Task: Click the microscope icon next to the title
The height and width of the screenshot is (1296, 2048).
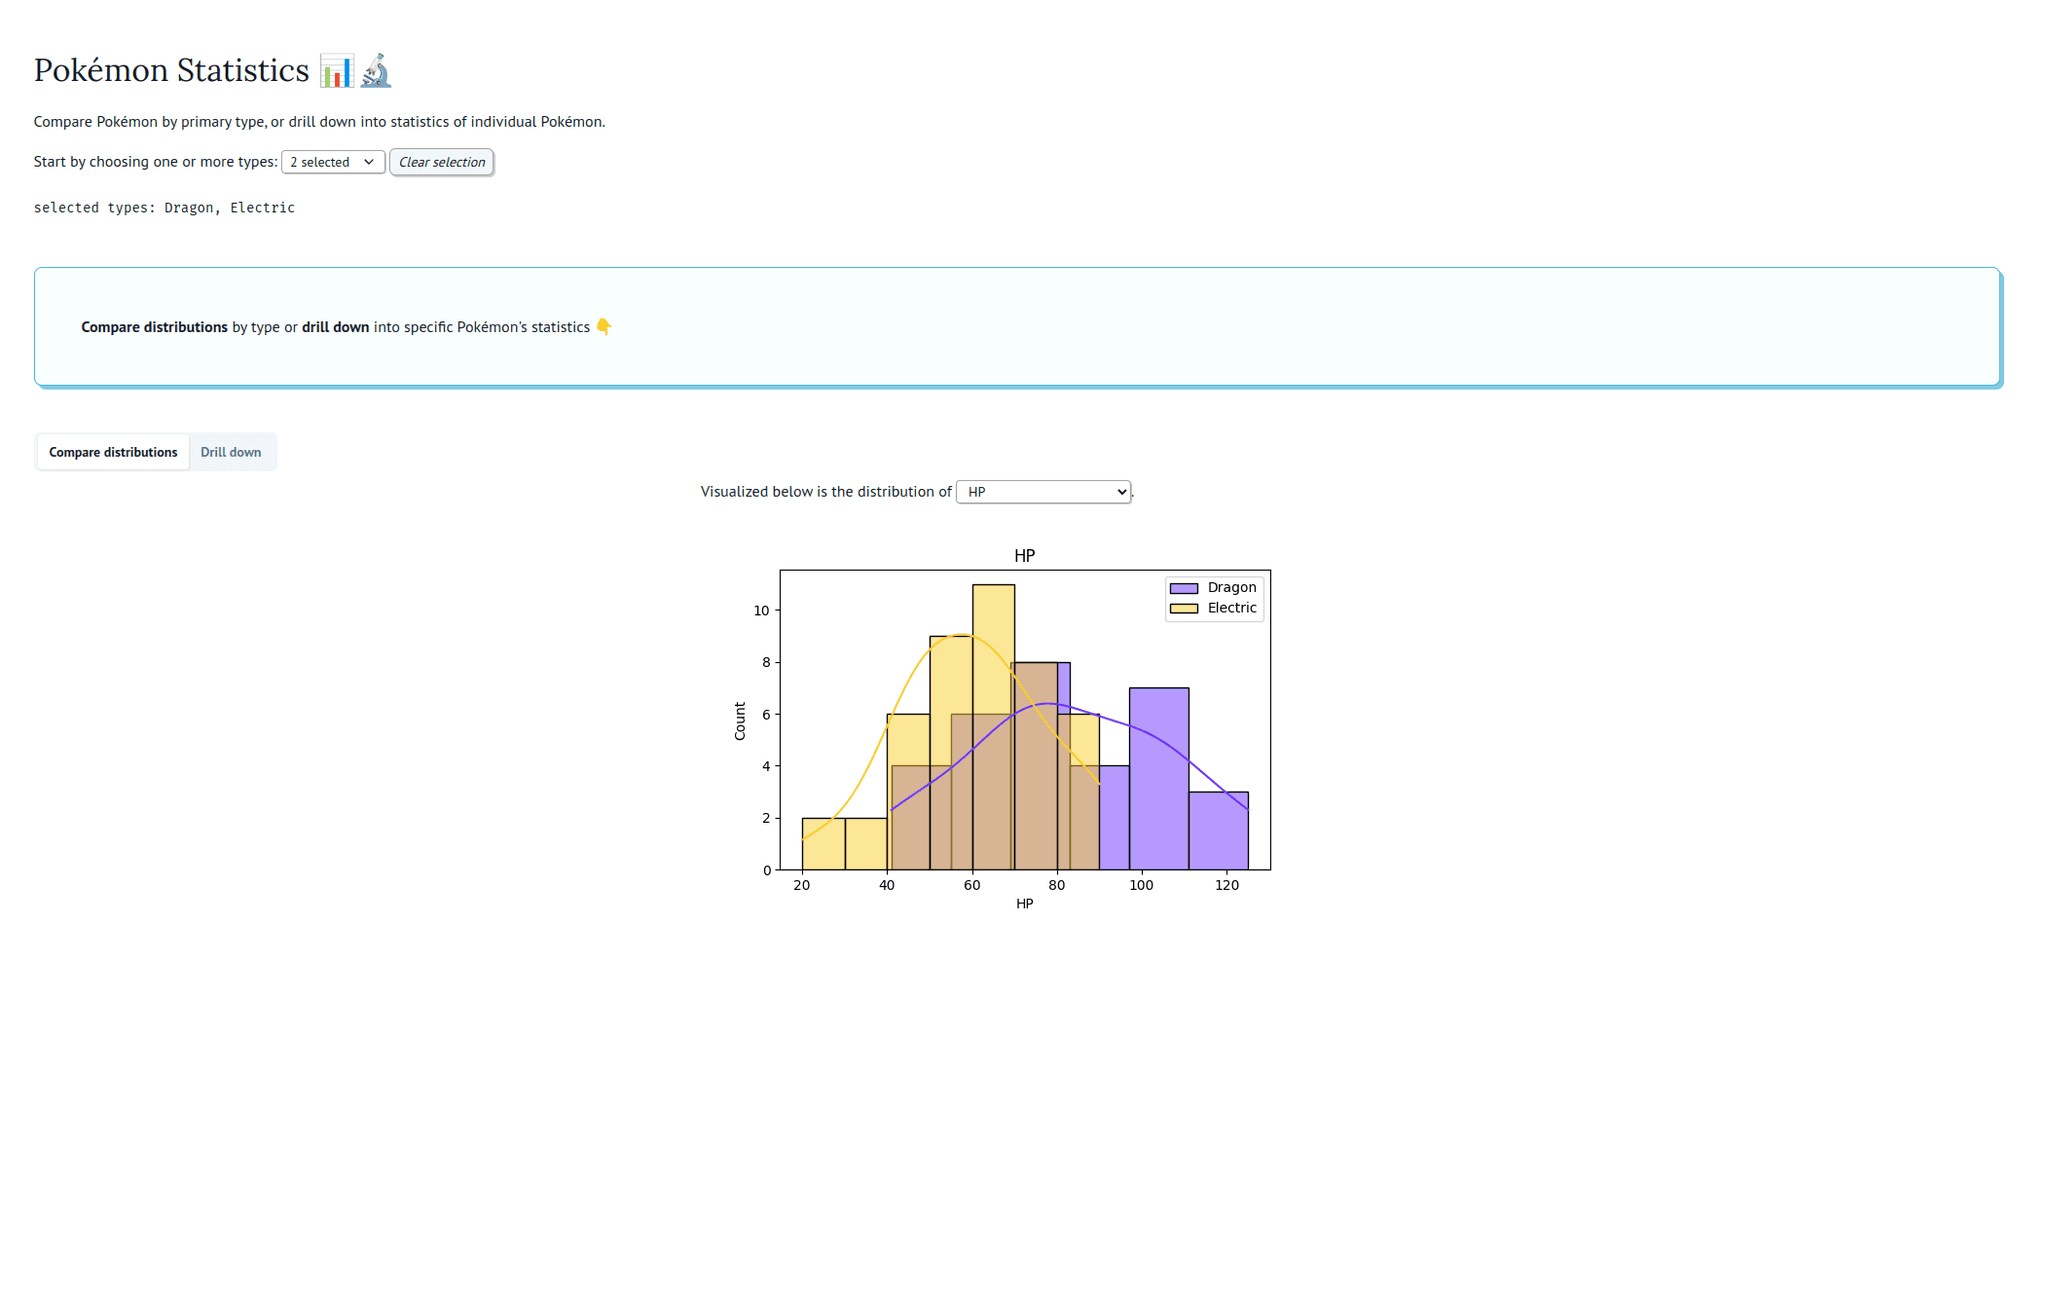Action: click(x=375, y=70)
